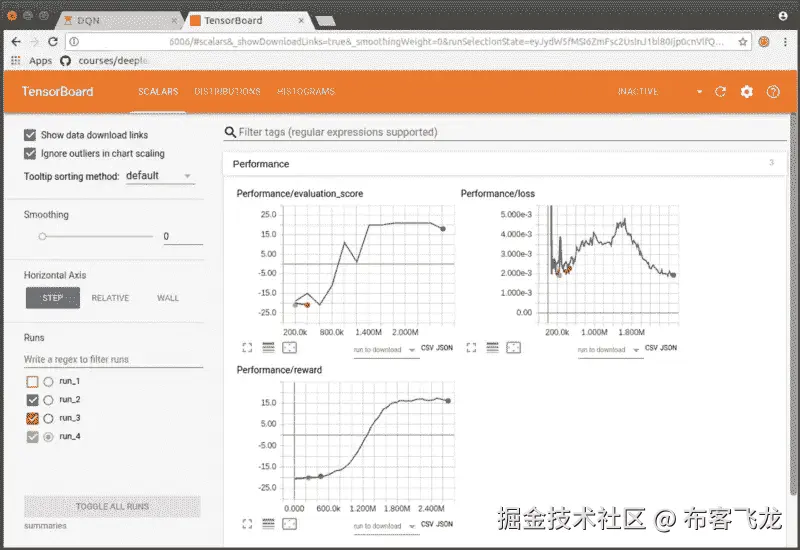The image size is (800, 550).
Task: Set horizontal axis to RELATIVE
Action: point(110,298)
